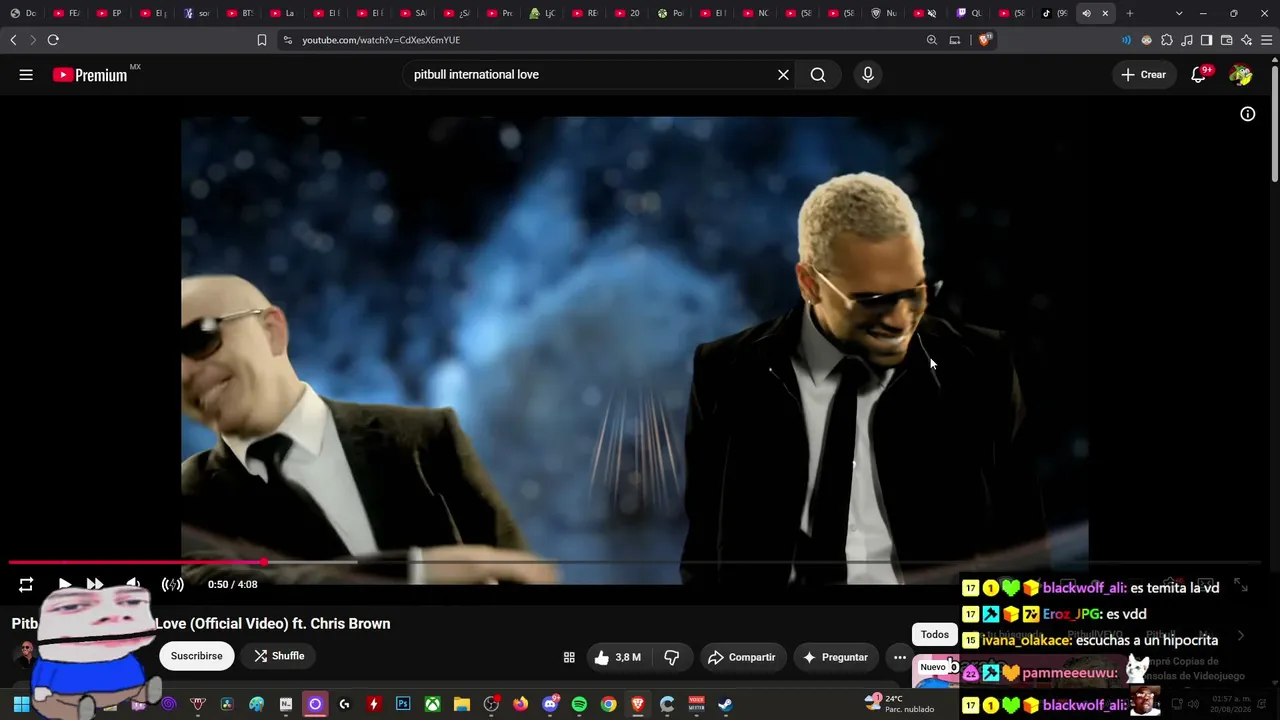The image size is (1280, 720).
Task: Launch Photoshop from the taskbar
Action: (x=403, y=705)
